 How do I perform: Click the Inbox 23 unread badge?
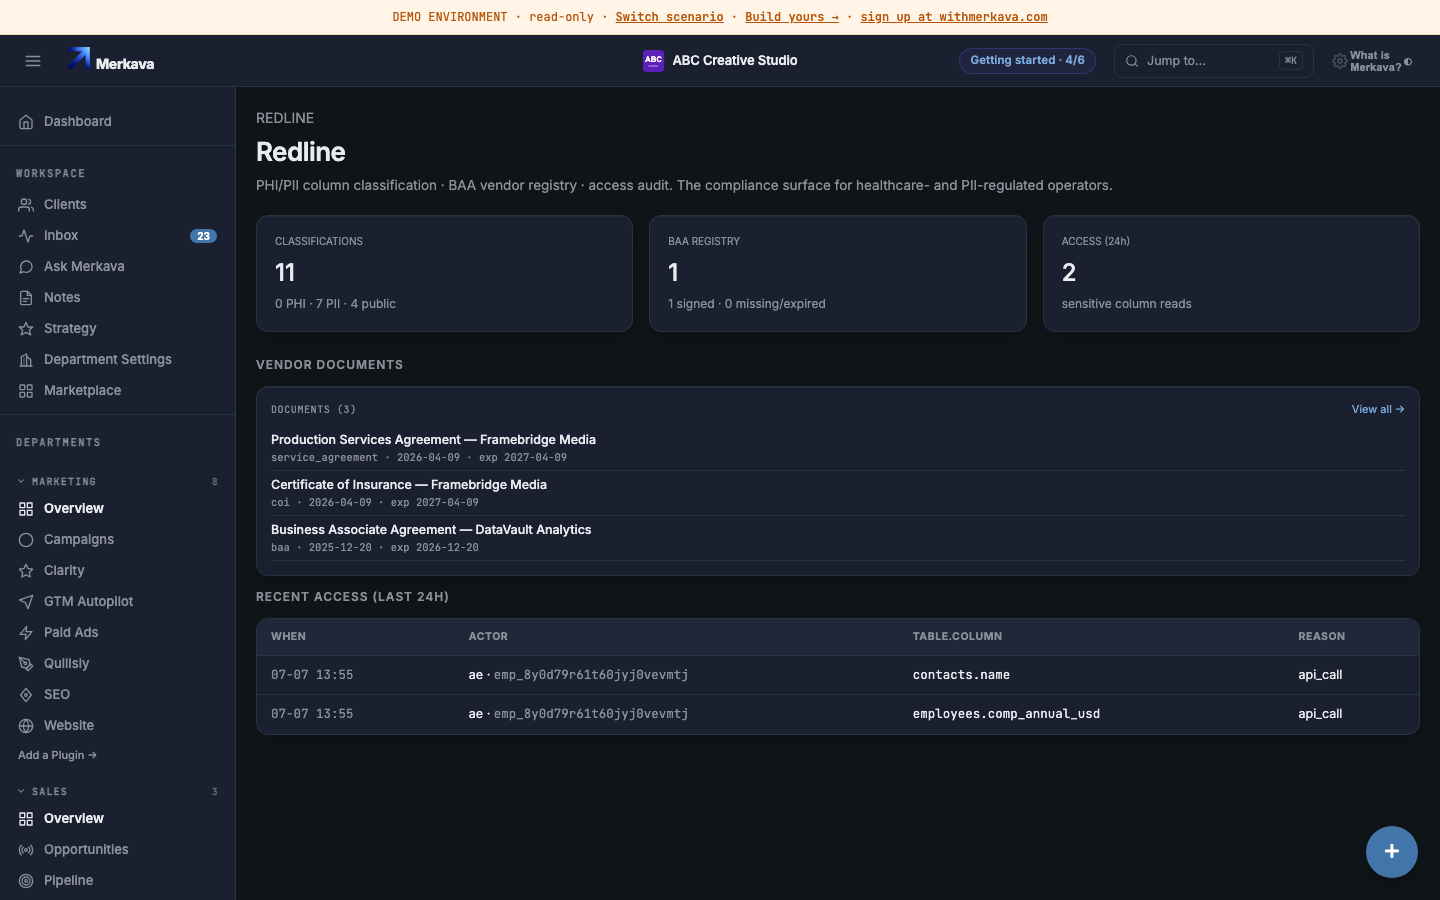(x=203, y=236)
